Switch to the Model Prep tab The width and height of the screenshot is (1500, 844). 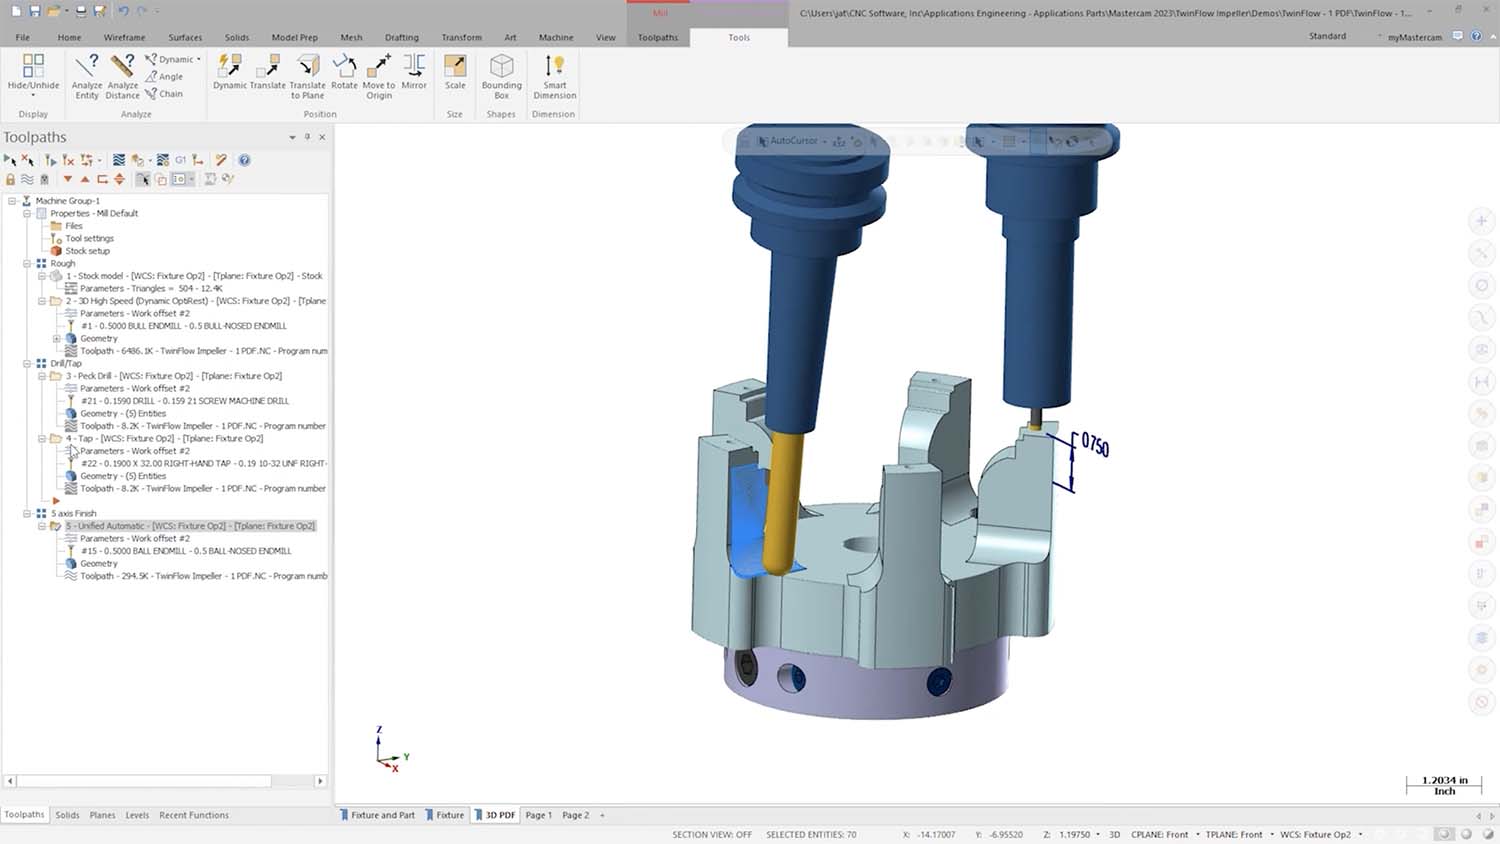click(x=294, y=37)
